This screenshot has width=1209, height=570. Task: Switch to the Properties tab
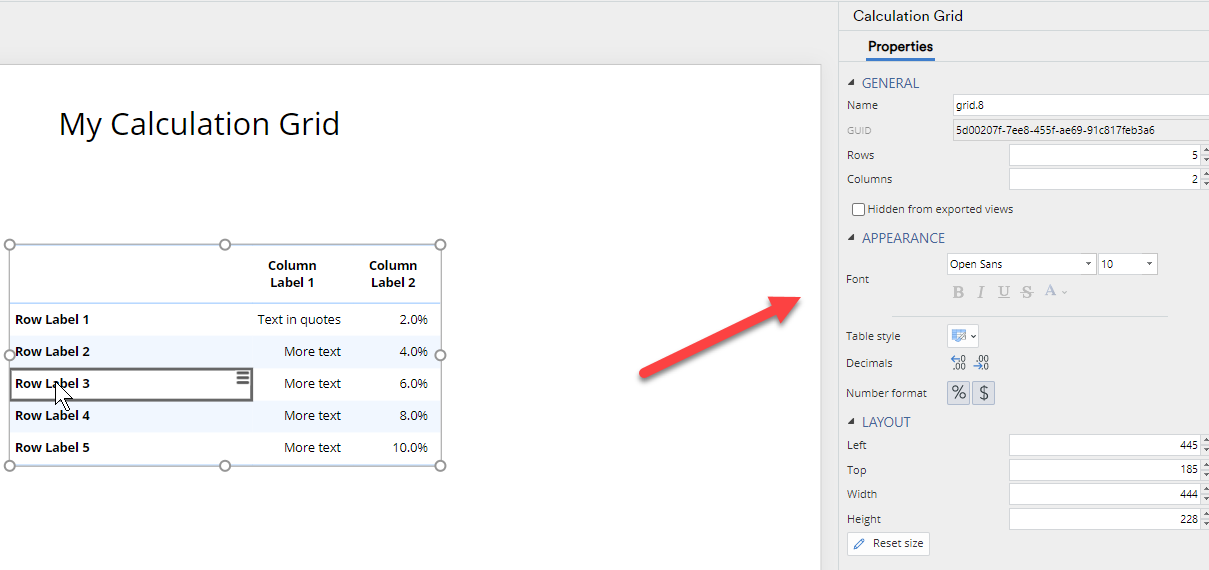coord(900,47)
